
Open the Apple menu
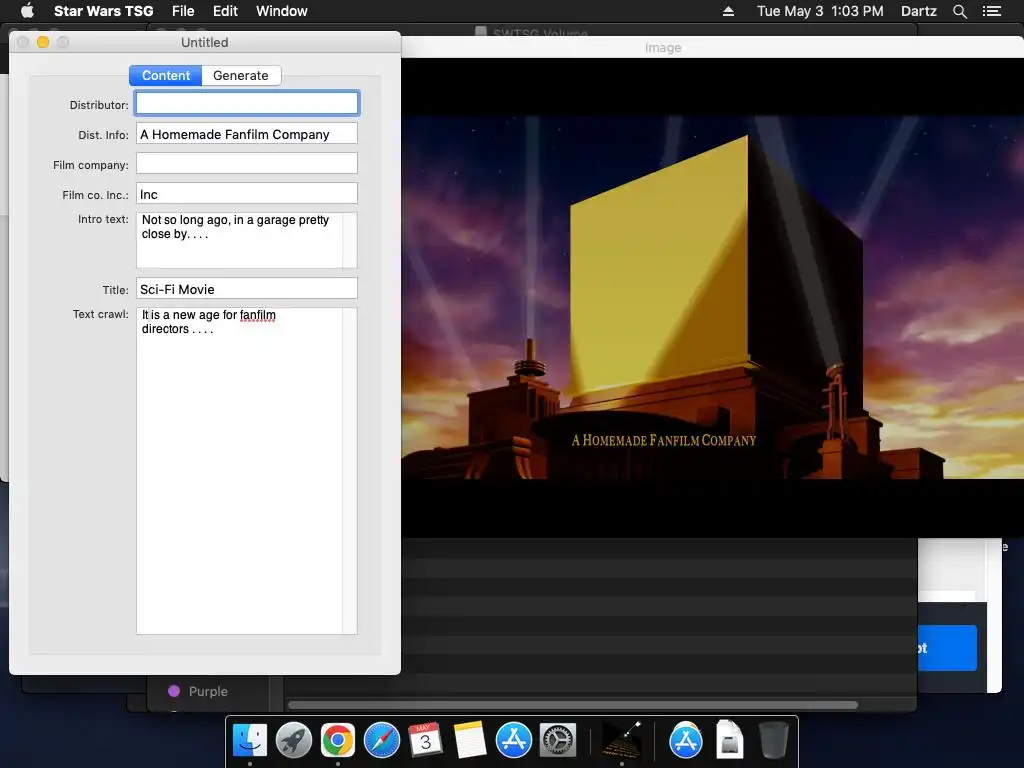coord(27,11)
